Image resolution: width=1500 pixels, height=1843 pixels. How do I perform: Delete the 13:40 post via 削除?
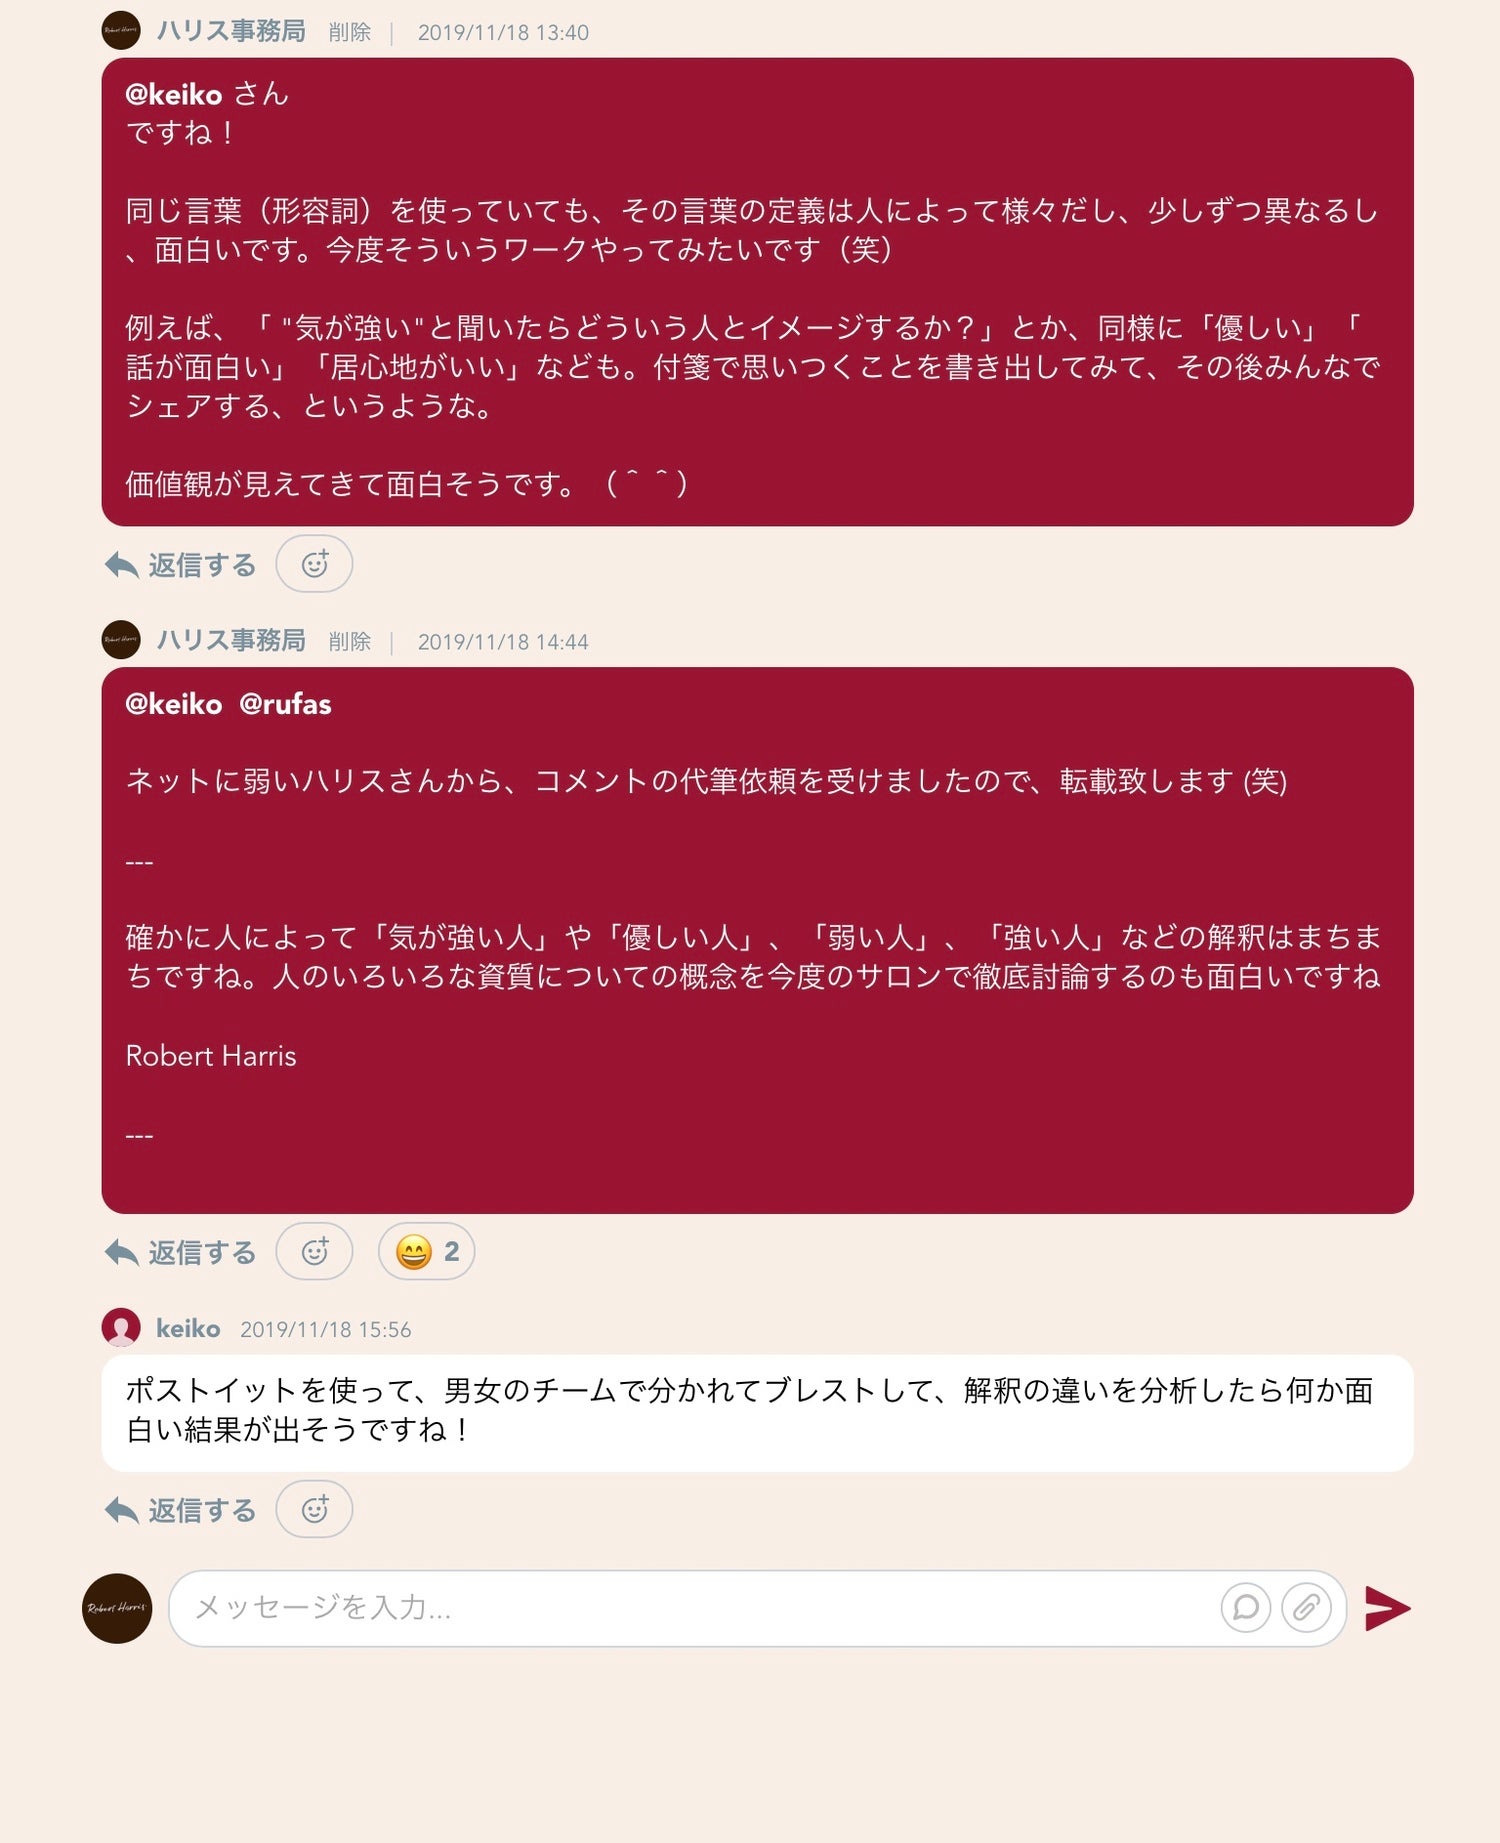350,32
